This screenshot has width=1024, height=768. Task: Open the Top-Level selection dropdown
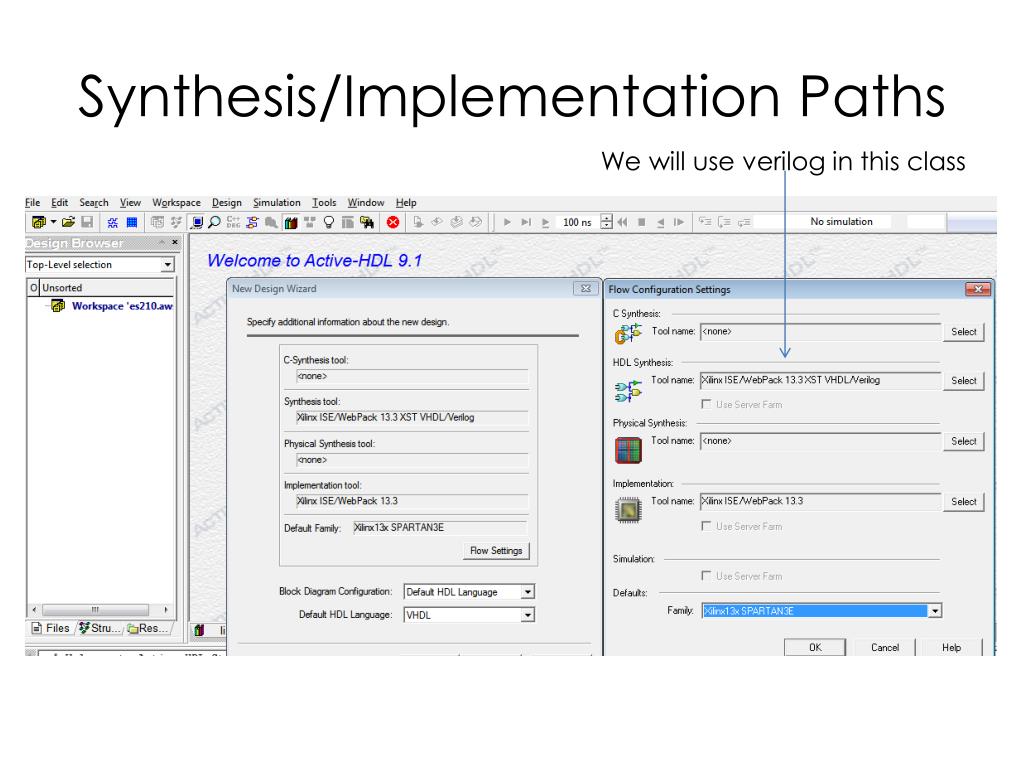168,264
